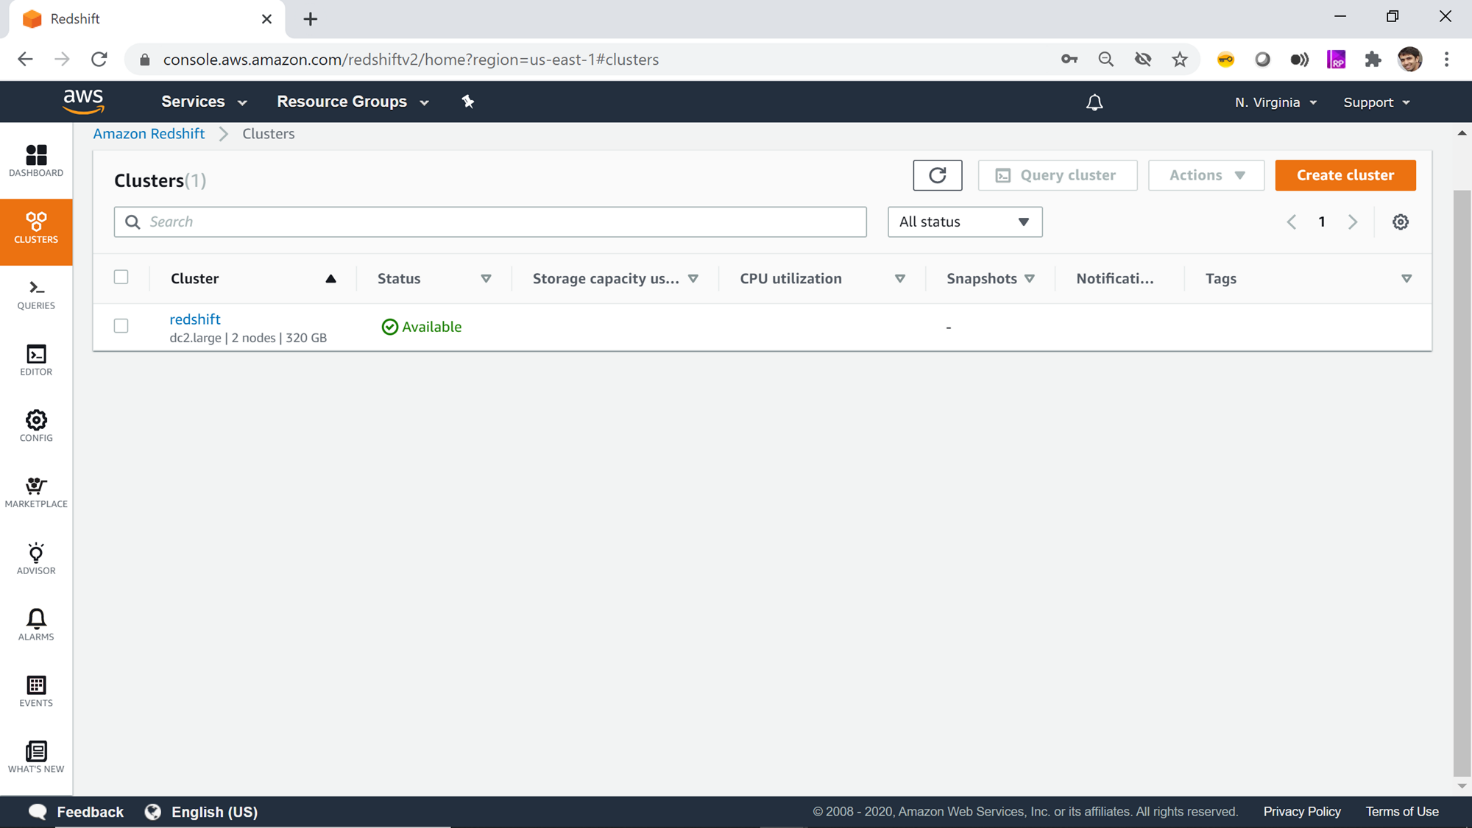Screen dimensions: 1472x828
Task: Go to previous page of clusters
Action: point(1291,222)
